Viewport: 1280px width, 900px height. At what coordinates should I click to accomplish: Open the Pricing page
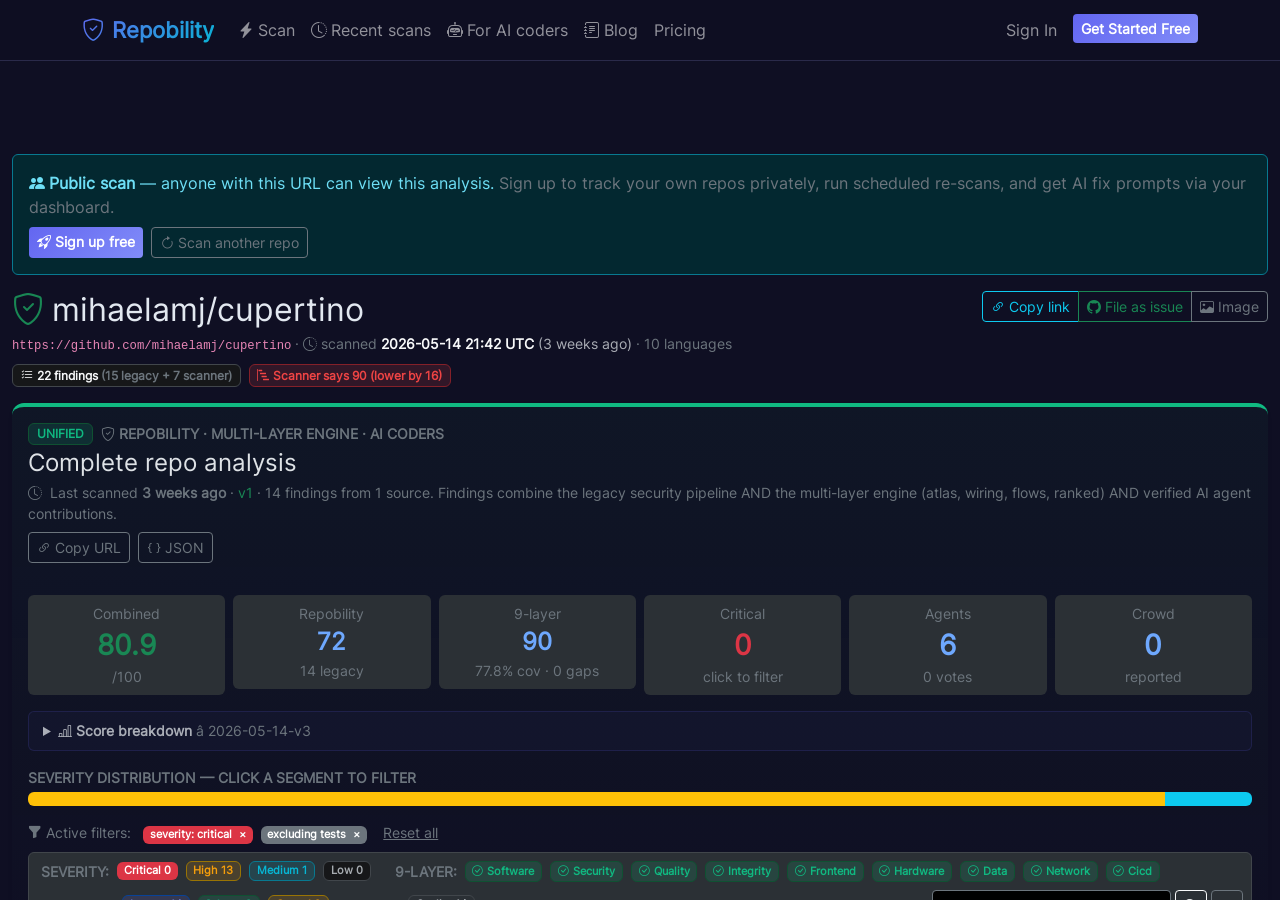tap(680, 30)
